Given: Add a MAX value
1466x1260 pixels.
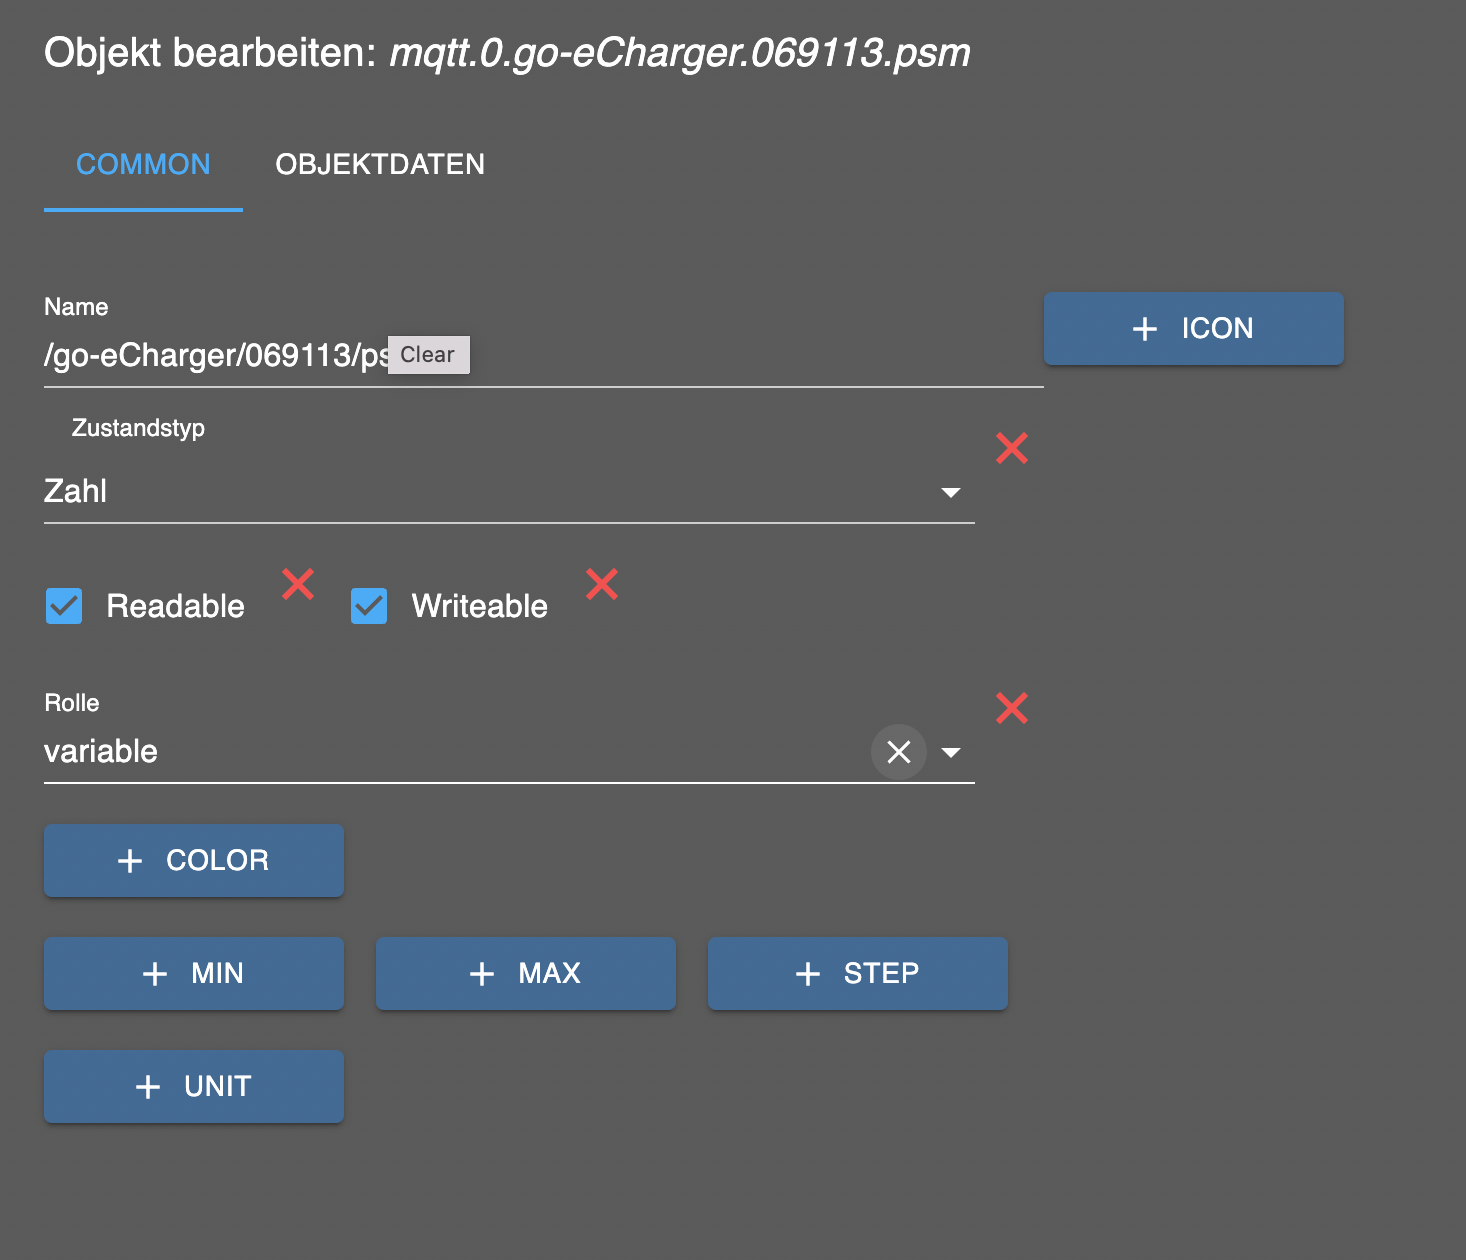Looking at the screenshot, I should [526, 973].
